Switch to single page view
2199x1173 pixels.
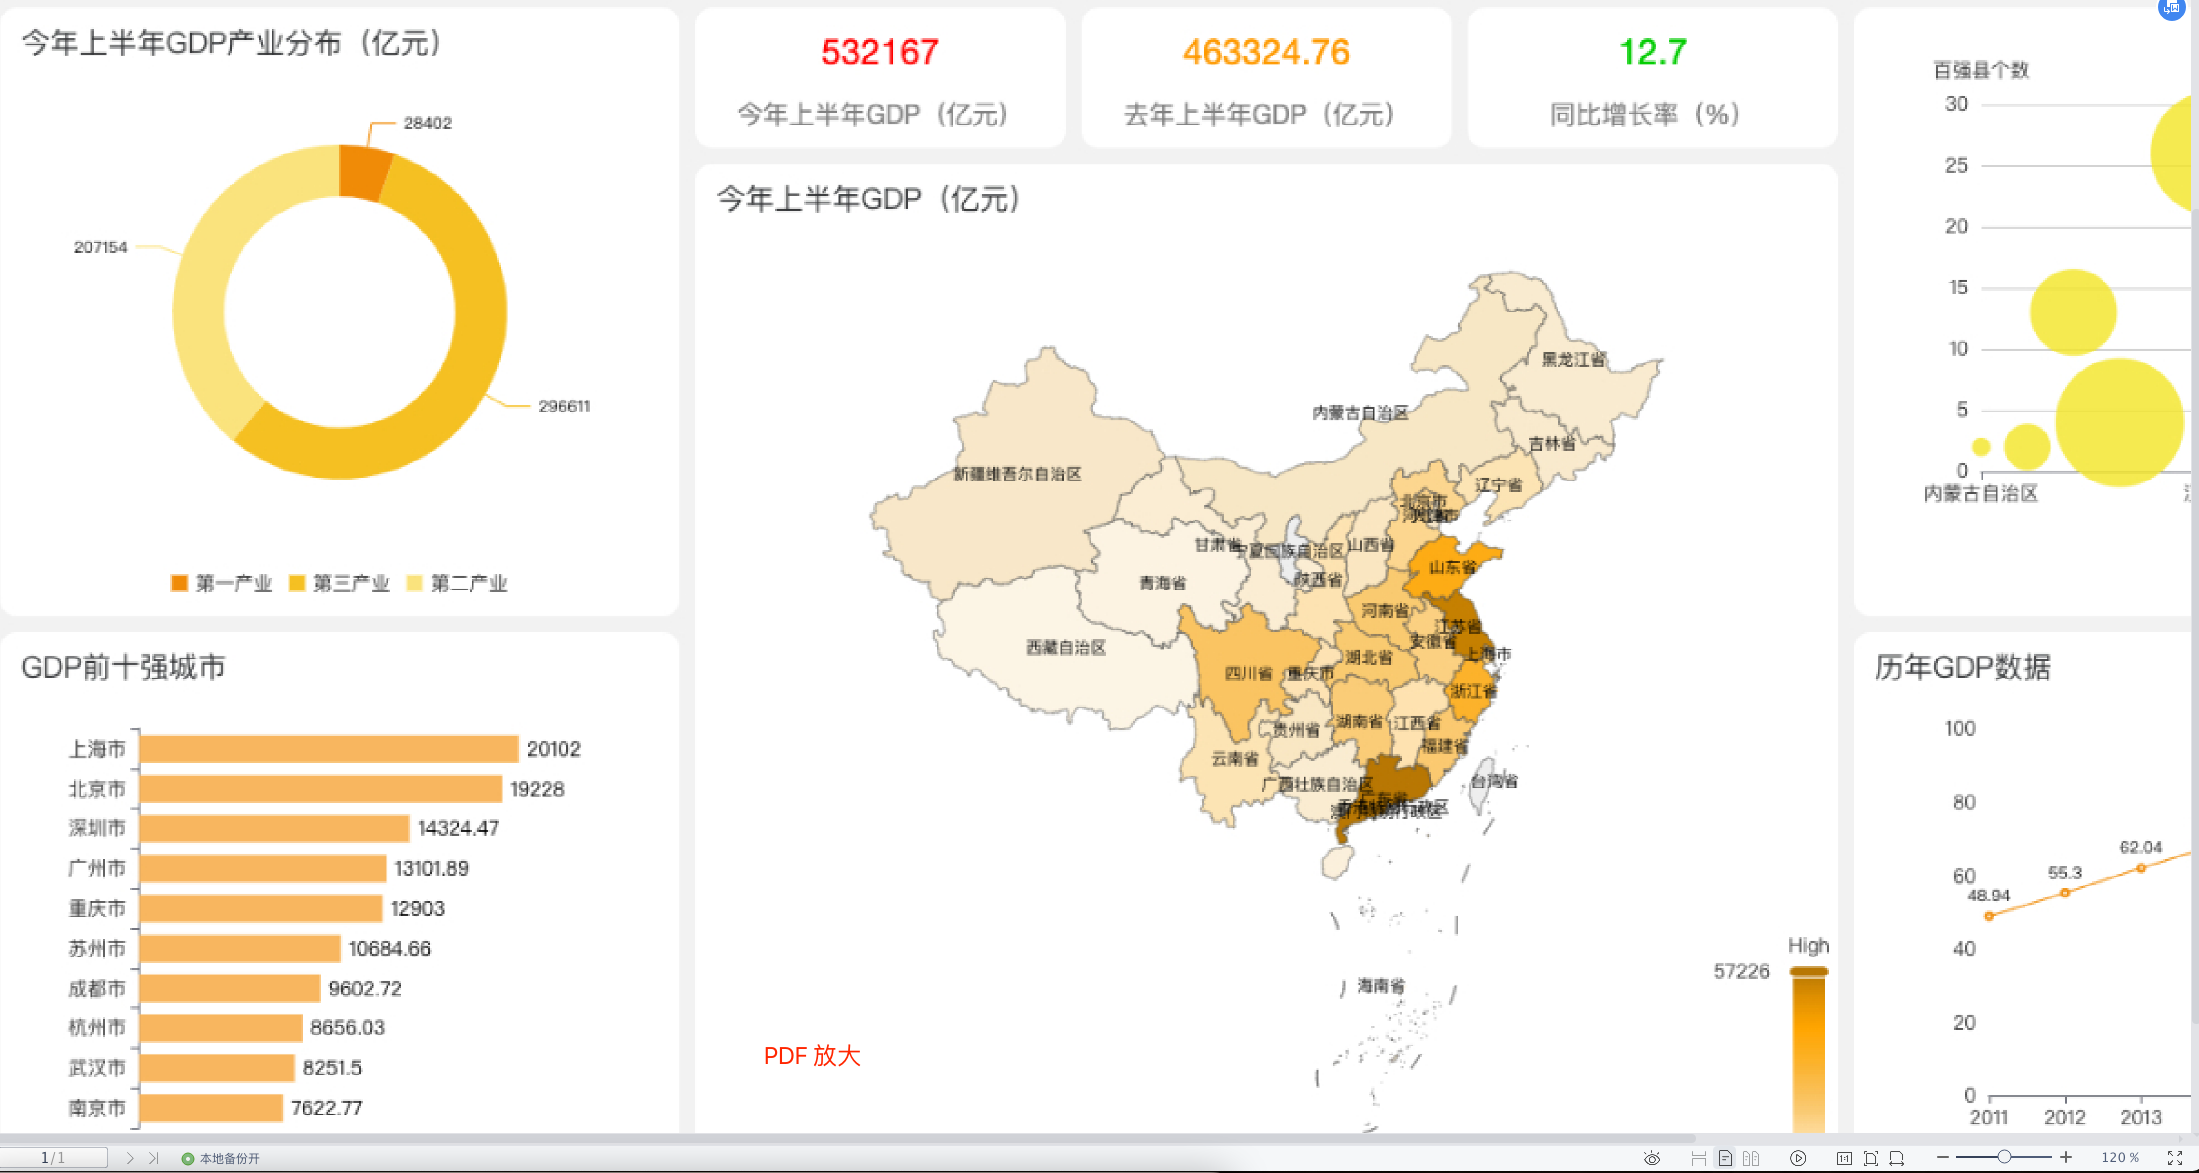click(1725, 1157)
